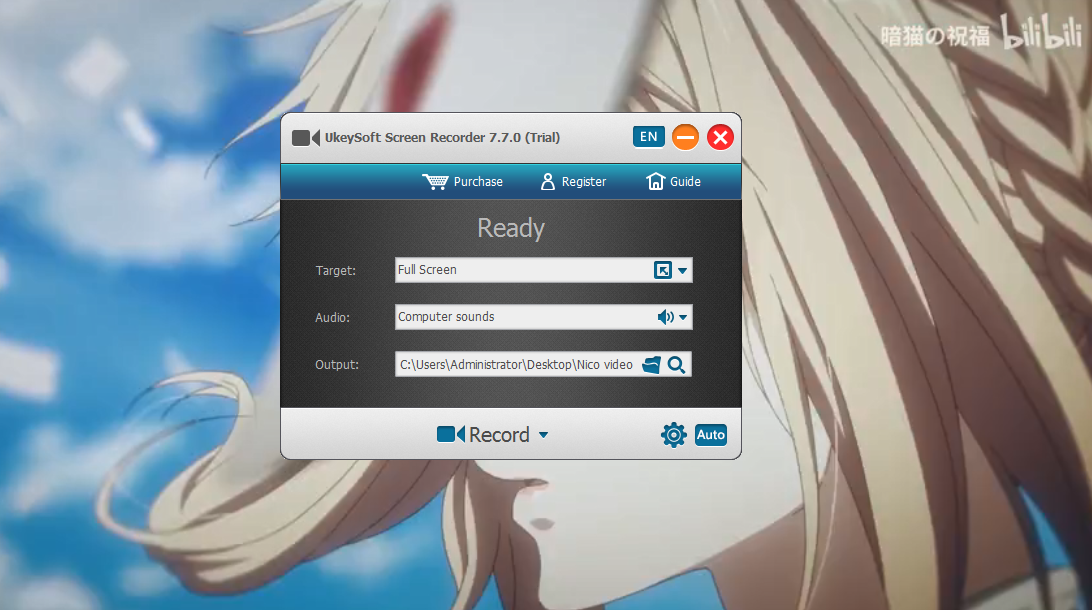Click the Computer sounds audio field
Image resolution: width=1092 pixels, height=610 pixels.
tap(520, 317)
